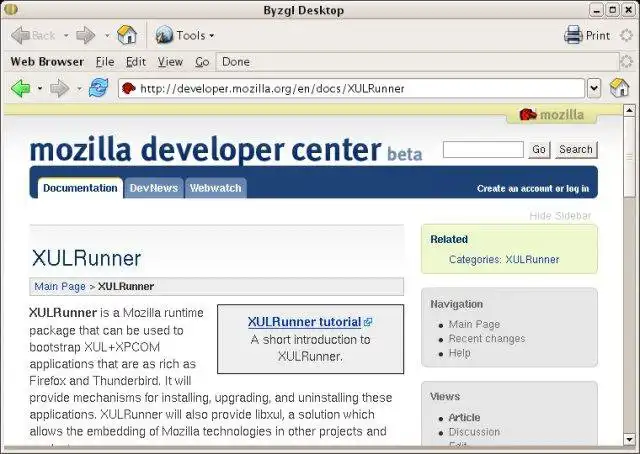The width and height of the screenshot is (640, 454).
Task: Expand the URL bar history dropdown
Action: (x=594, y=88)
